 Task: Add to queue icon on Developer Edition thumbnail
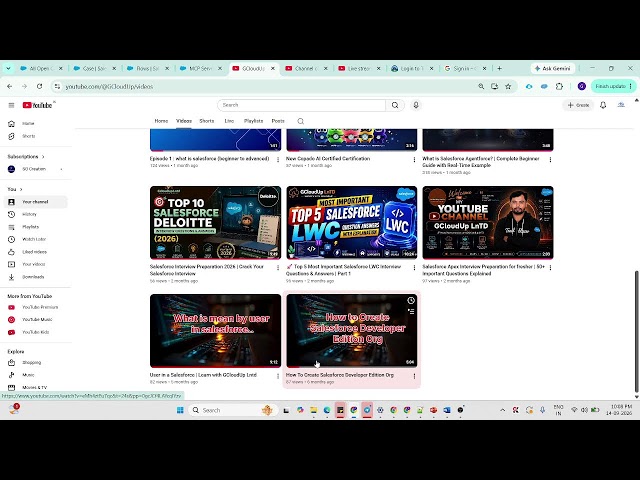(411, 311)
